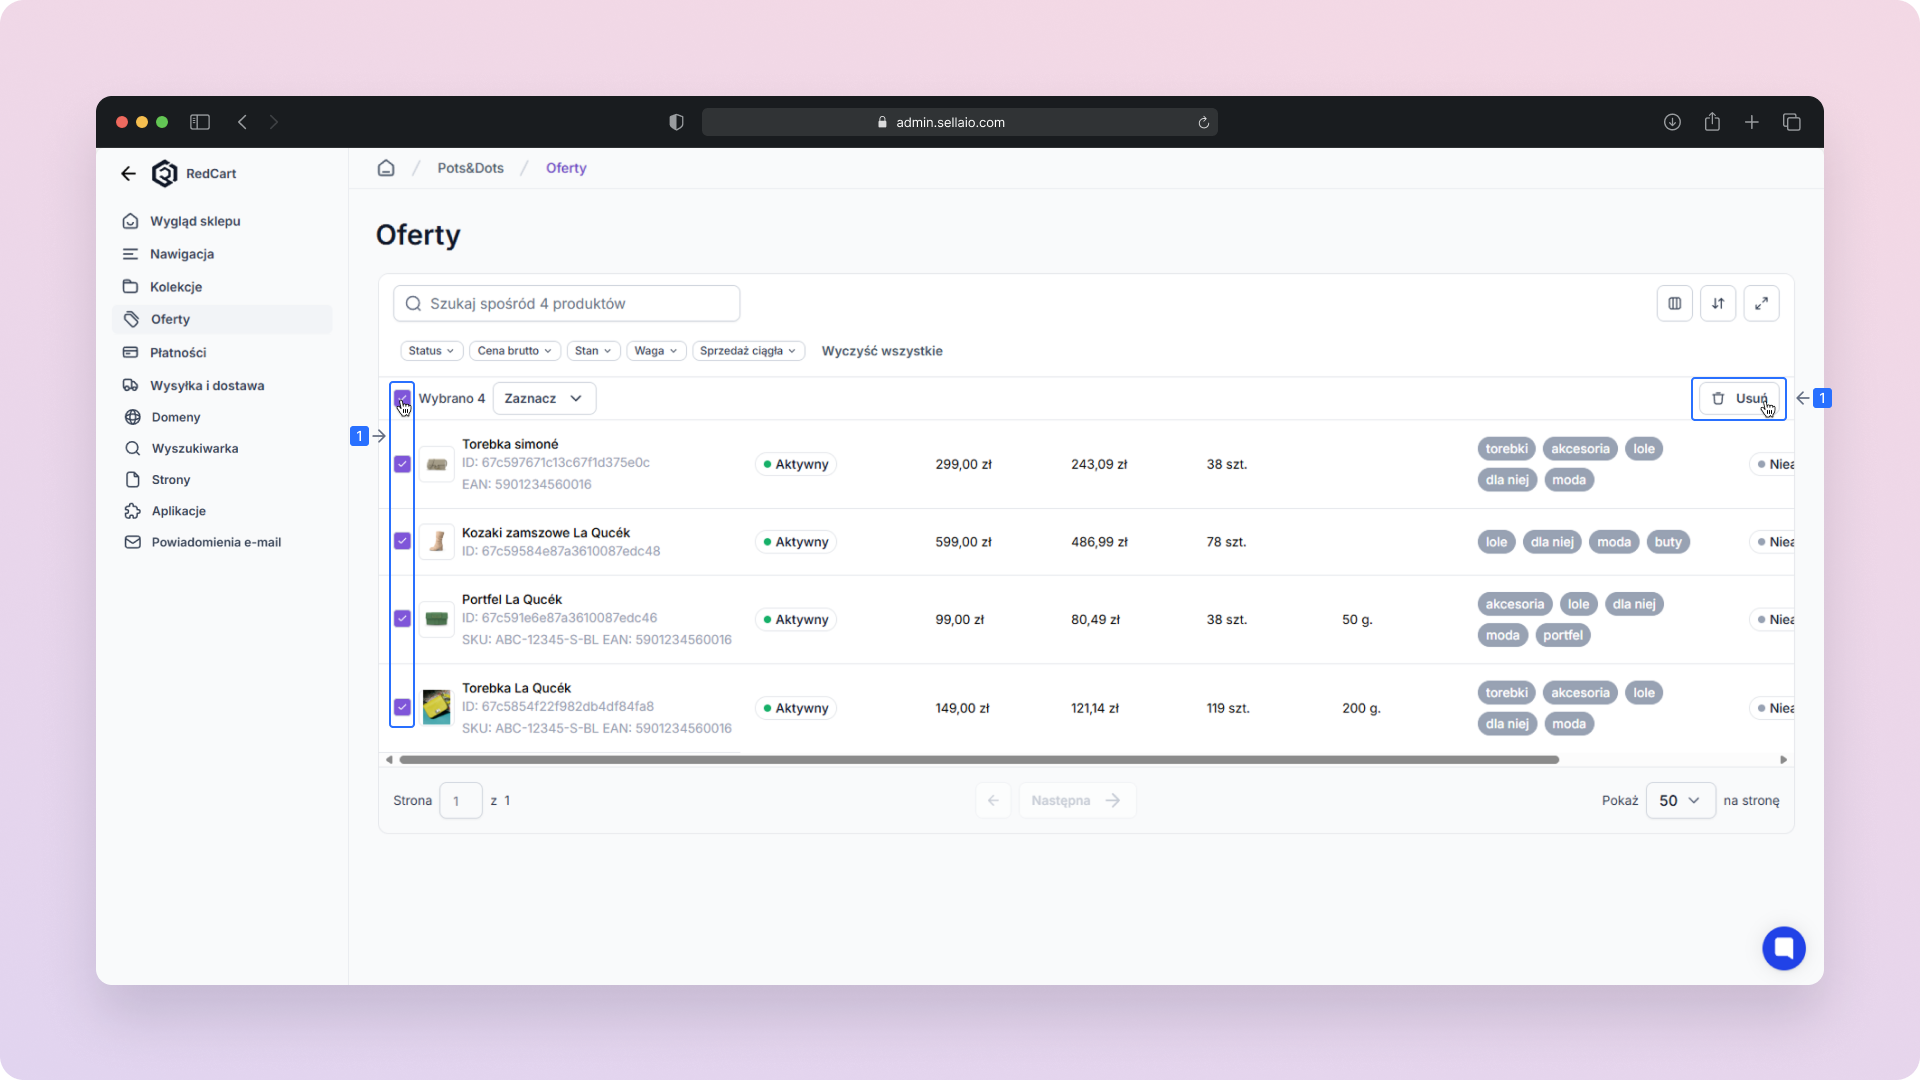Toggle the select-all header checkbox

pyautogui.click(x=402, y=397)
